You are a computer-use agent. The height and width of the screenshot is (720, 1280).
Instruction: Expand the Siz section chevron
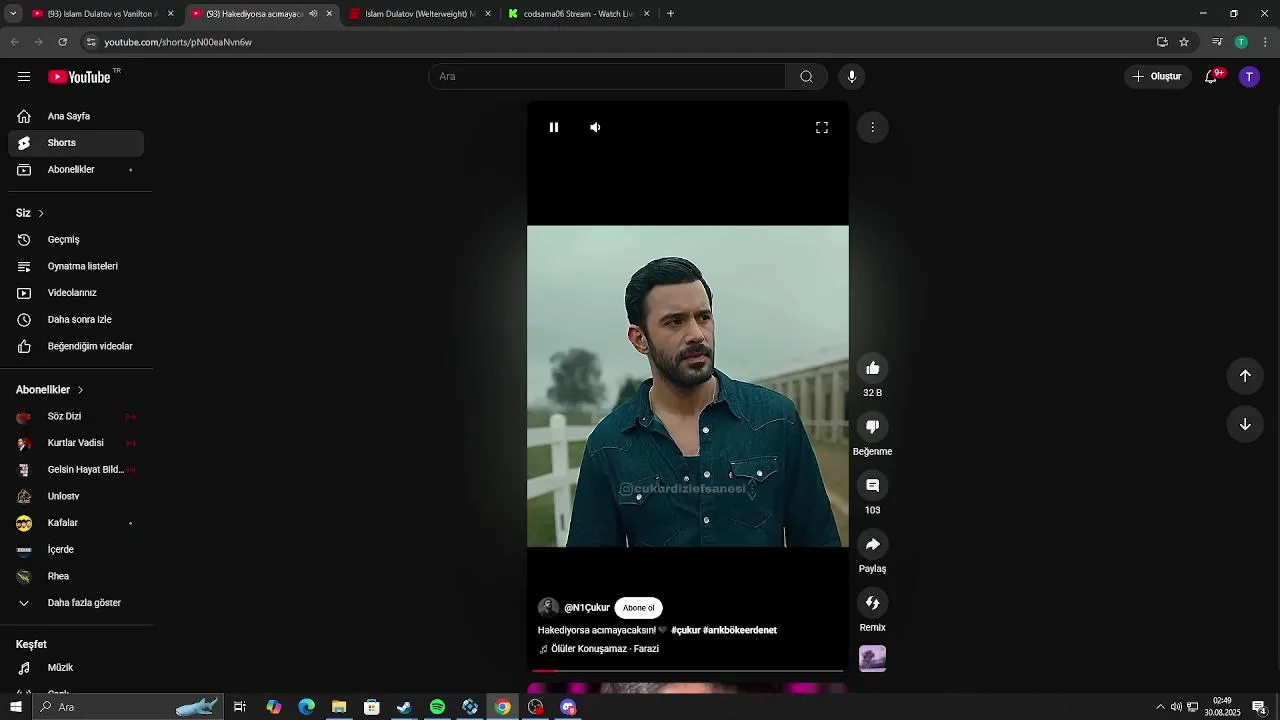pyautogui.click(x=41, y=213)
